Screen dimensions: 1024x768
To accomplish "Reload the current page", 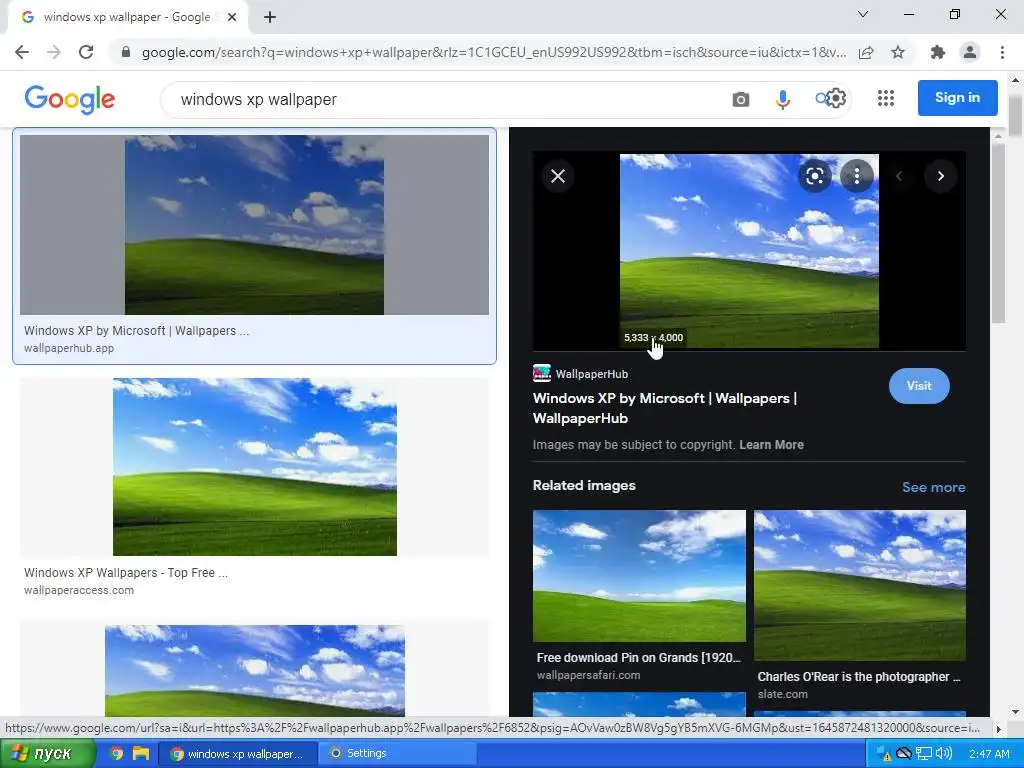I will (x=86, y=52).
